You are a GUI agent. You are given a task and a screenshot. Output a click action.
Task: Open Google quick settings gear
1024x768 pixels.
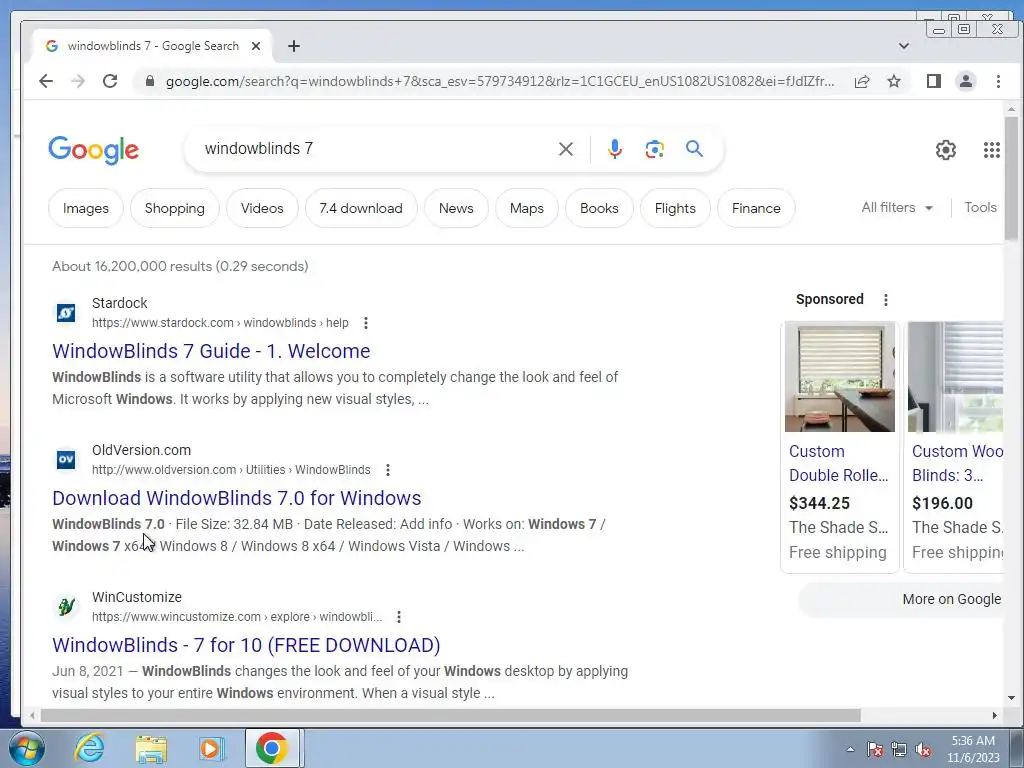point(946,150)
